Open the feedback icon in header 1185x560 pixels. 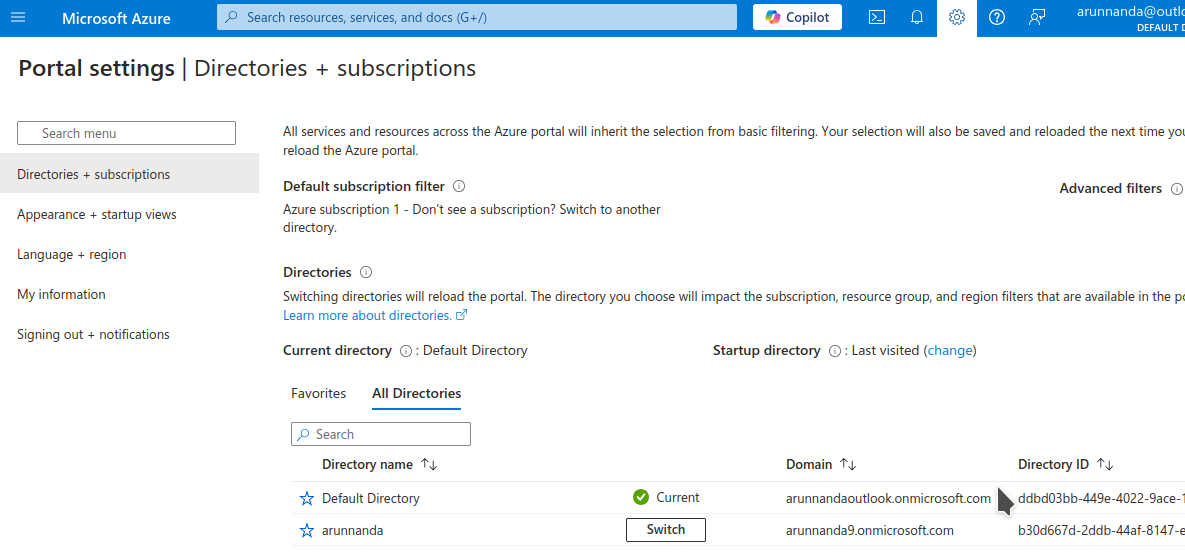pyautogui.click(x=1037, y=18)
